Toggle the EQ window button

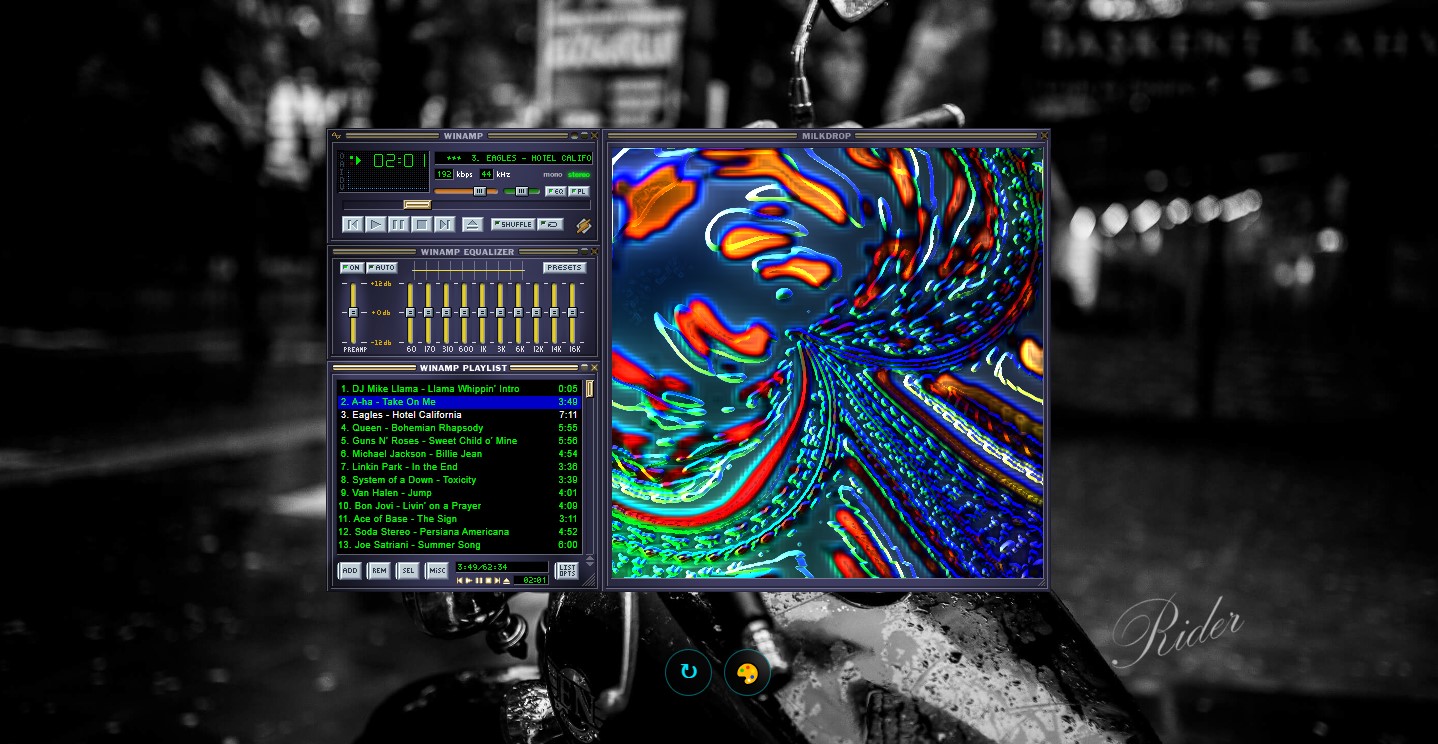(x=555, y=191)
